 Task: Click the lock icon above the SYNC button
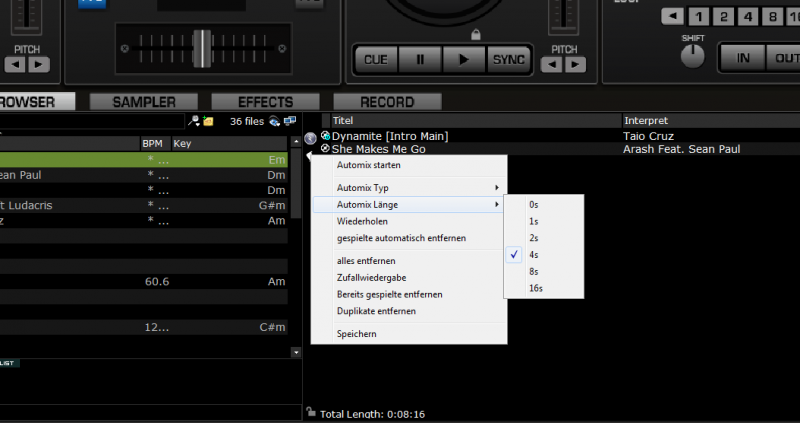[476, 35]
